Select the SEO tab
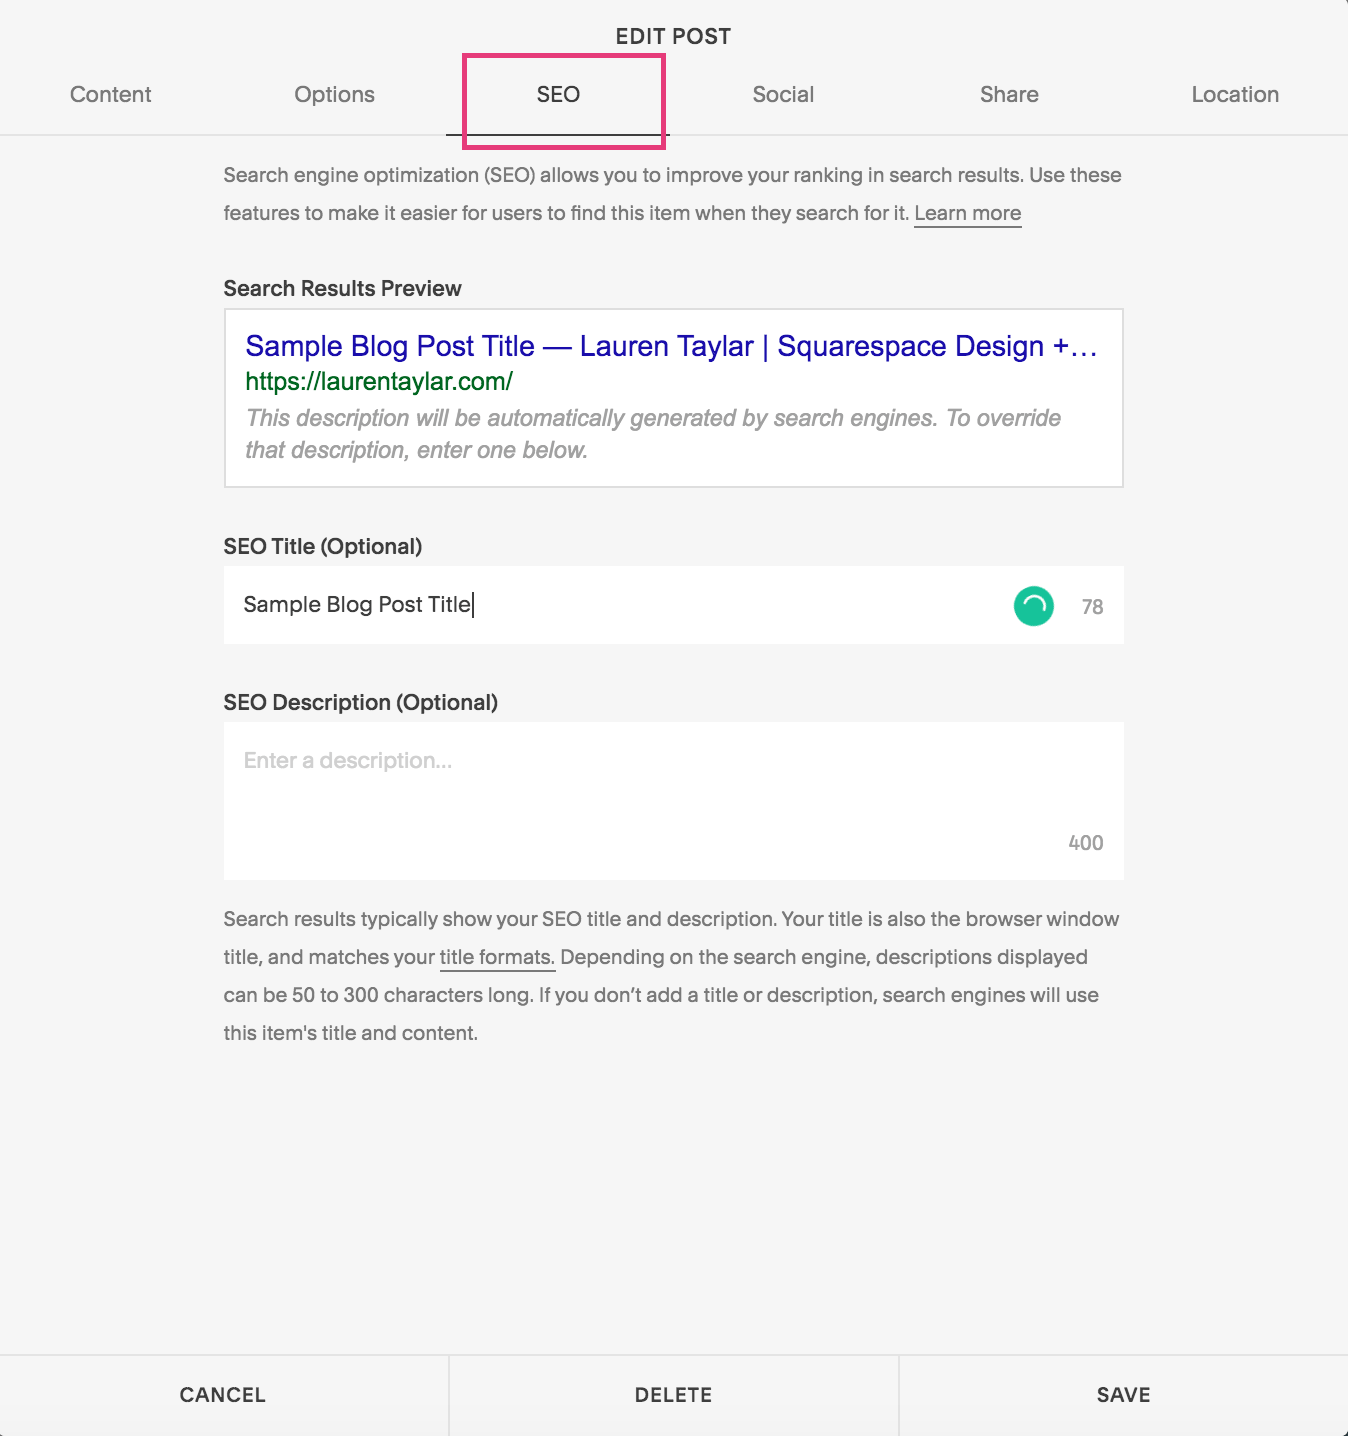This screenshot has height=1436, width=1348. click(557, 94)
